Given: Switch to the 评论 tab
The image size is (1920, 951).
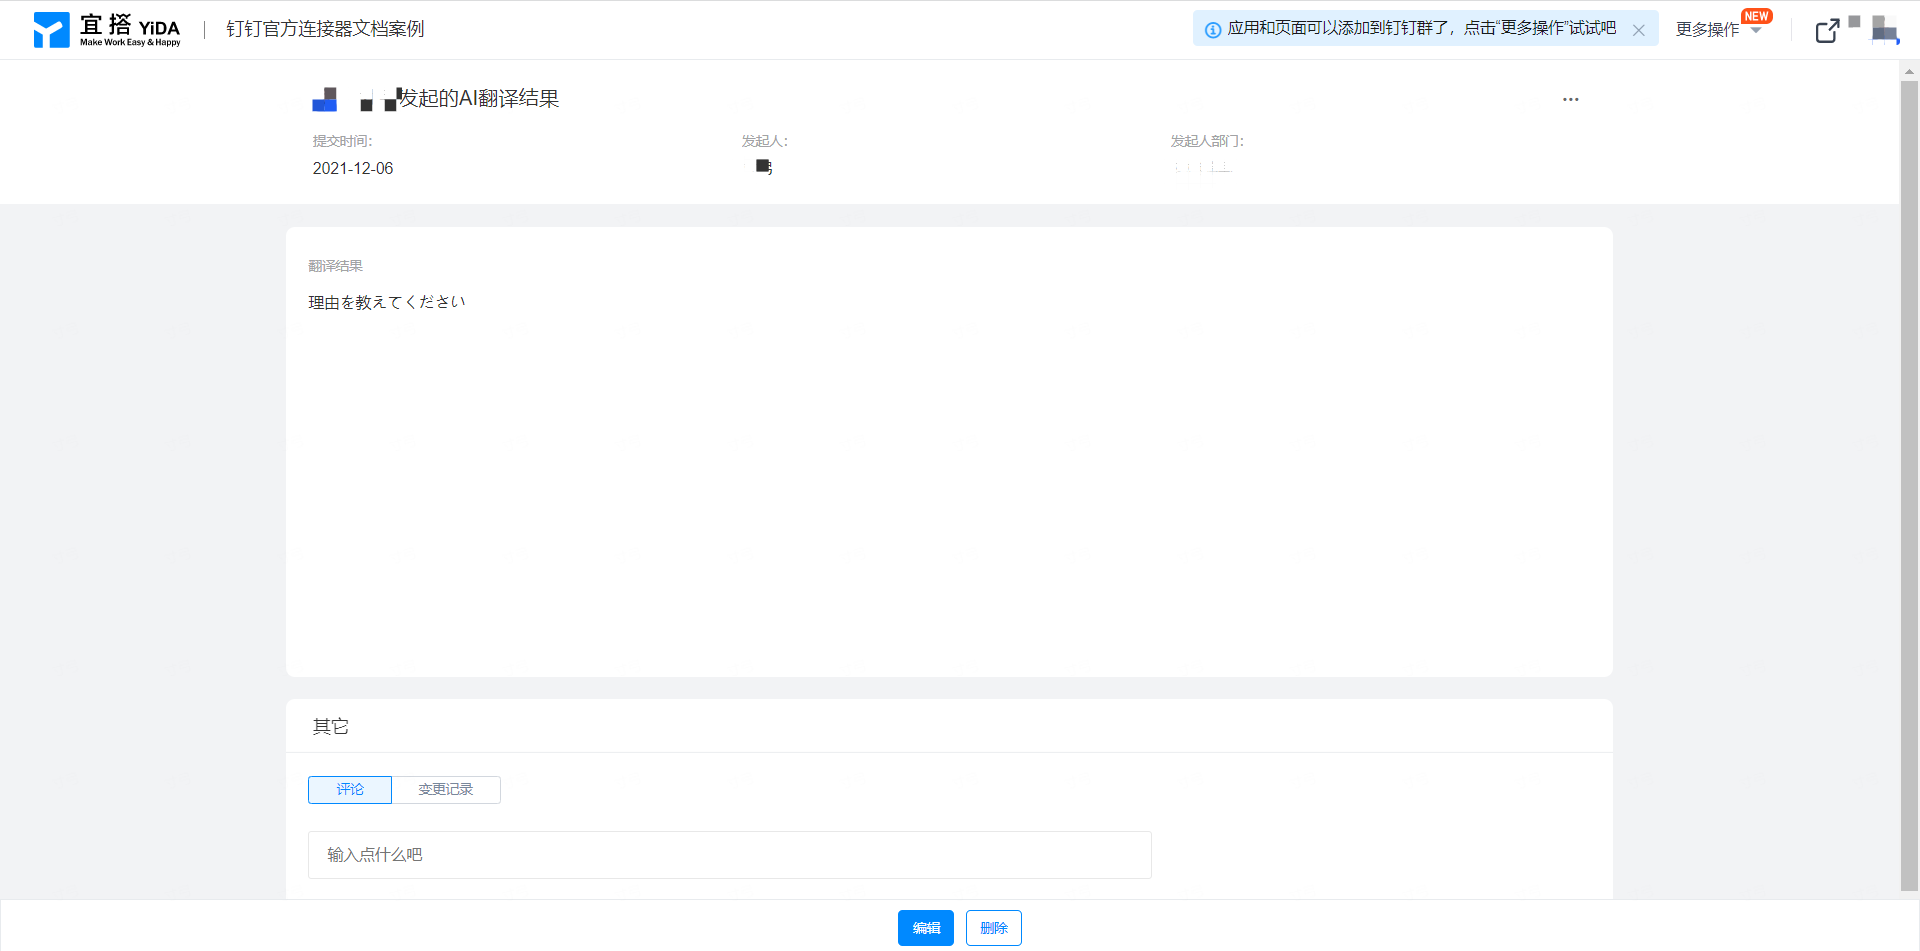Looking at the screenshot, I should (x=350, y=789).
